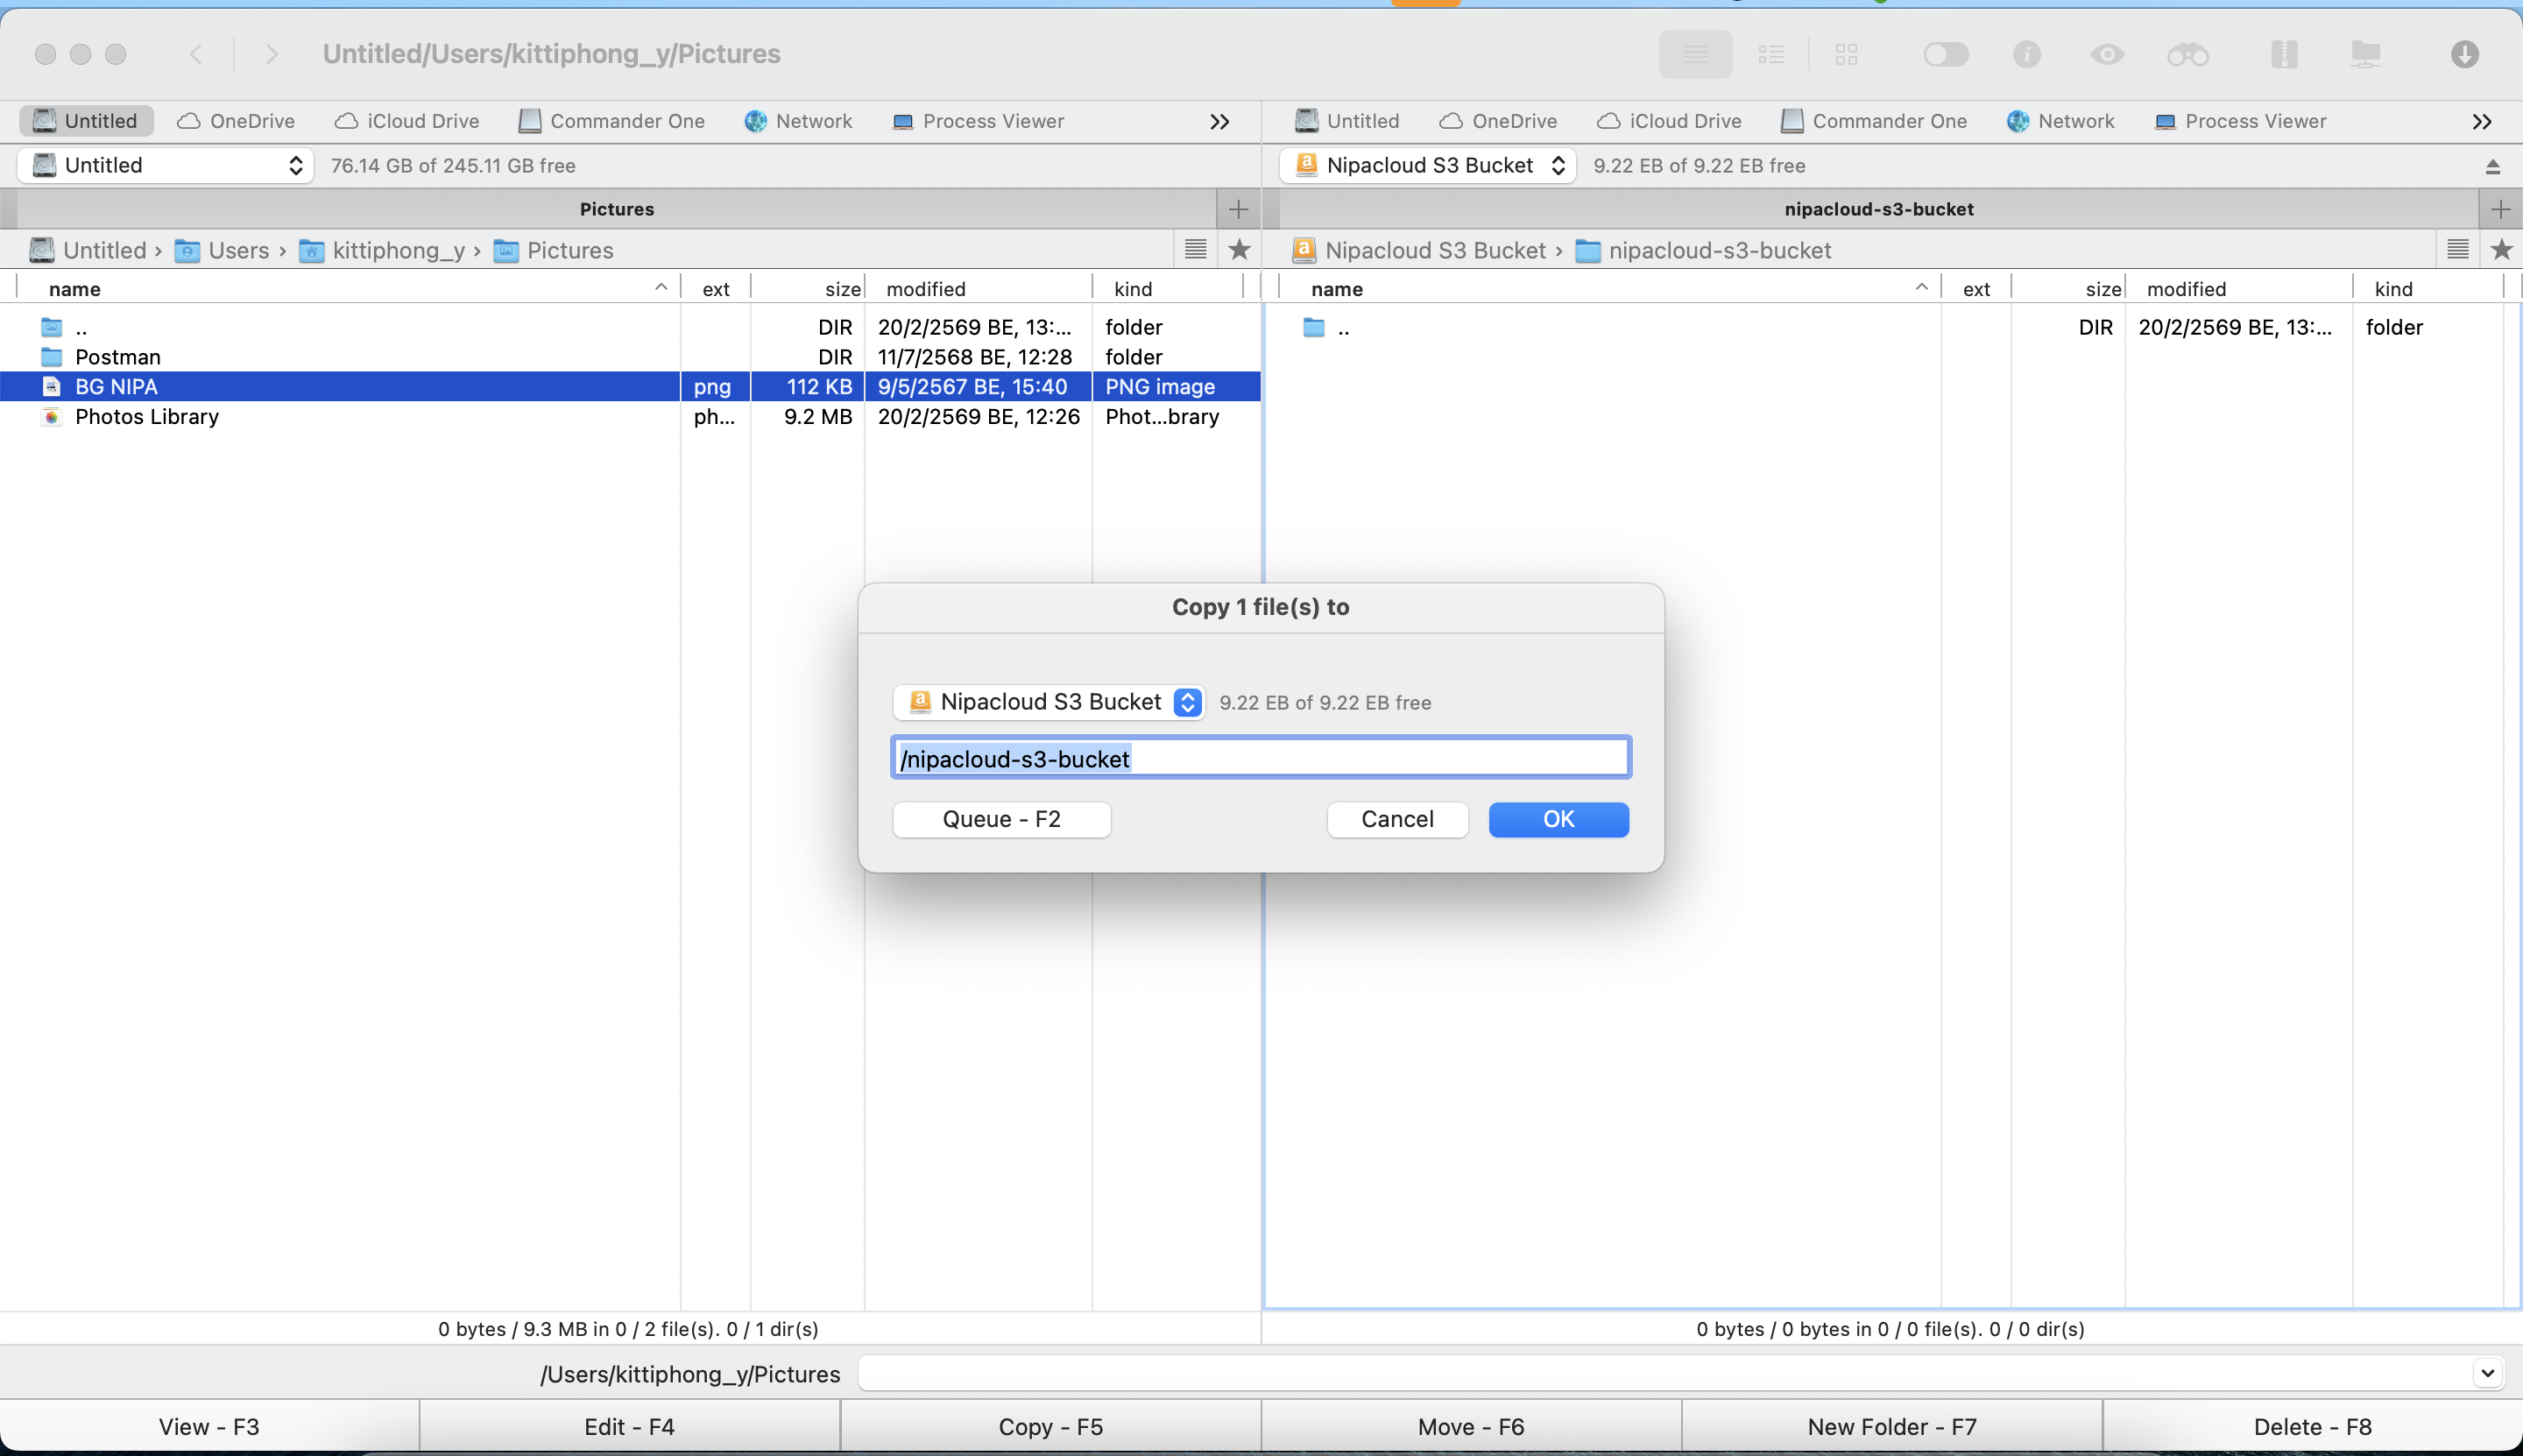Open the network folder connection icon
This screenshot has height=1456, width=2523.
(2365, 54)
